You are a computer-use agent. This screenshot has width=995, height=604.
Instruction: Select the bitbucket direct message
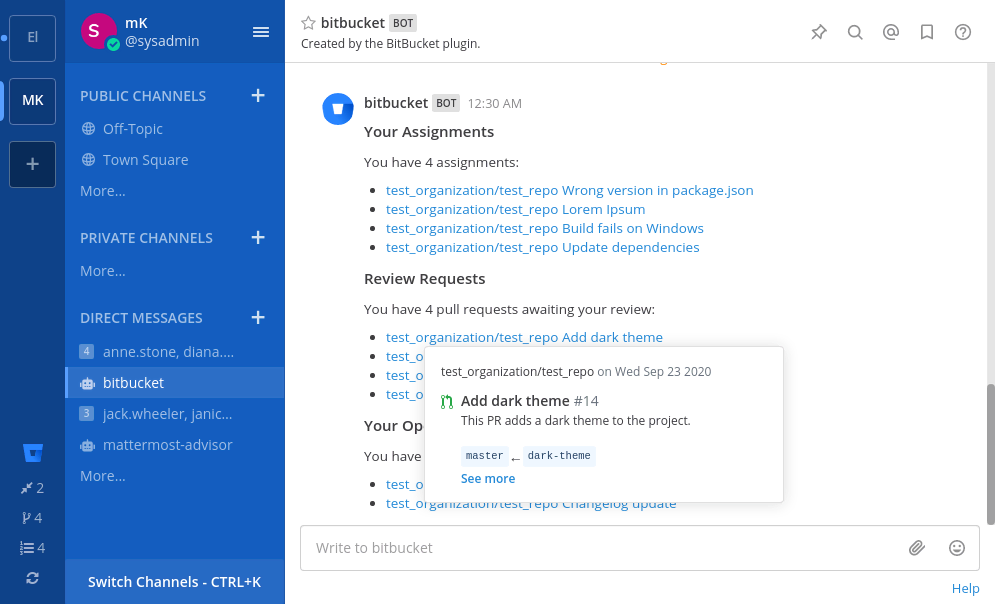pos(175,383)
